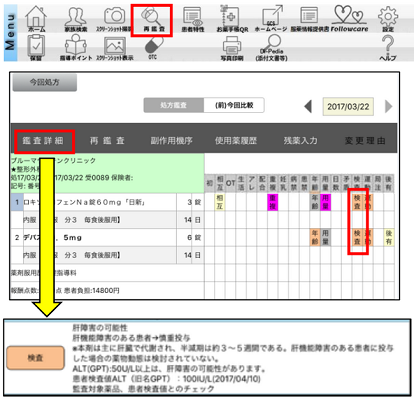The height and width of the screenshot is (400, 414).
Task: Open the OTC pill icon
Action: [154, 48]
